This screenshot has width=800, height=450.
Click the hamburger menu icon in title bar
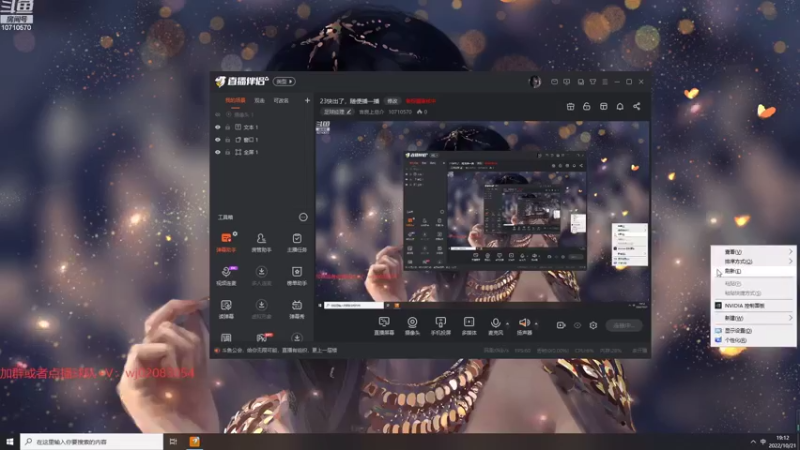605,82
